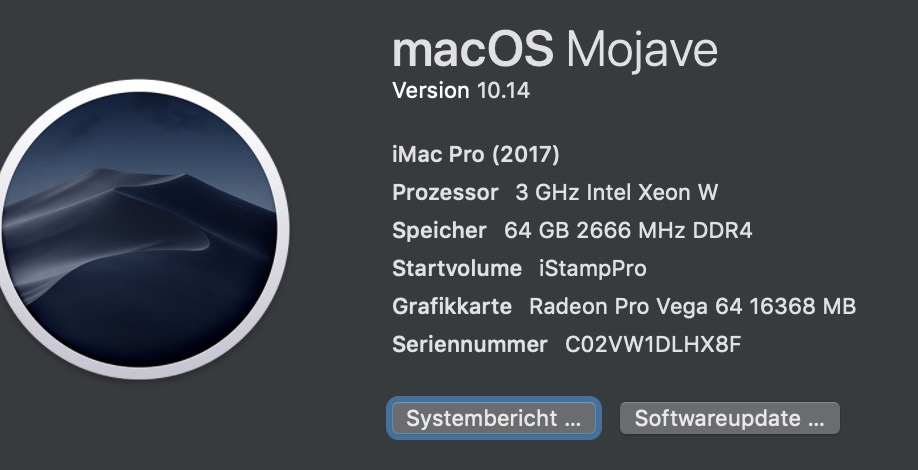918x470 pixels.
Task: Click the 10.14 version number
Action: click(502, 91)
